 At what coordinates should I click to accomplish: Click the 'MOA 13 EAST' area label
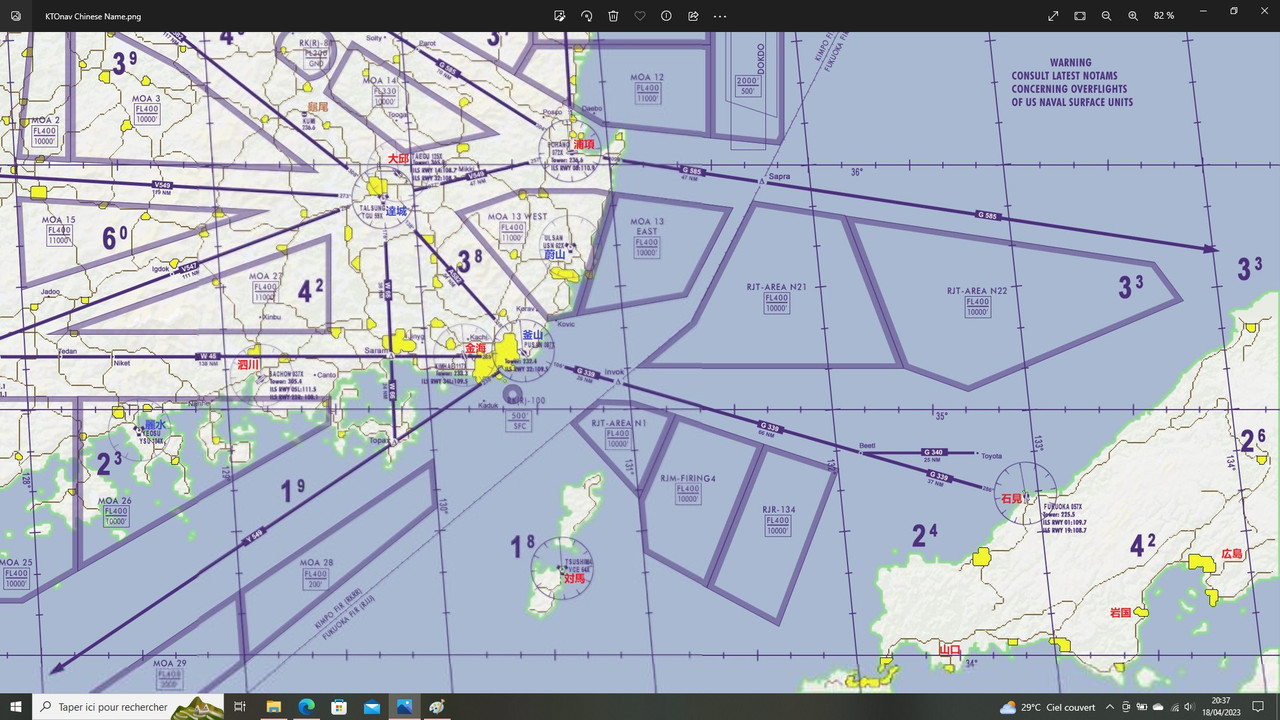tap(647, 226)
